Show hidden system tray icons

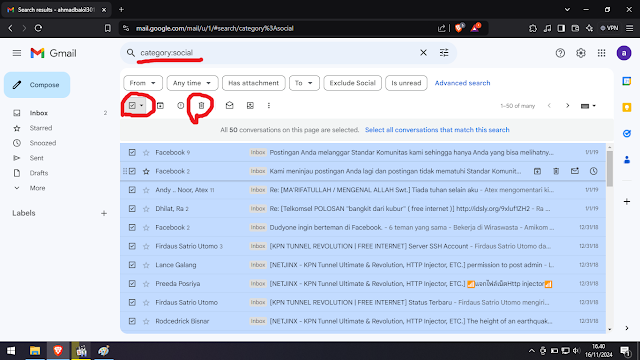531,351
